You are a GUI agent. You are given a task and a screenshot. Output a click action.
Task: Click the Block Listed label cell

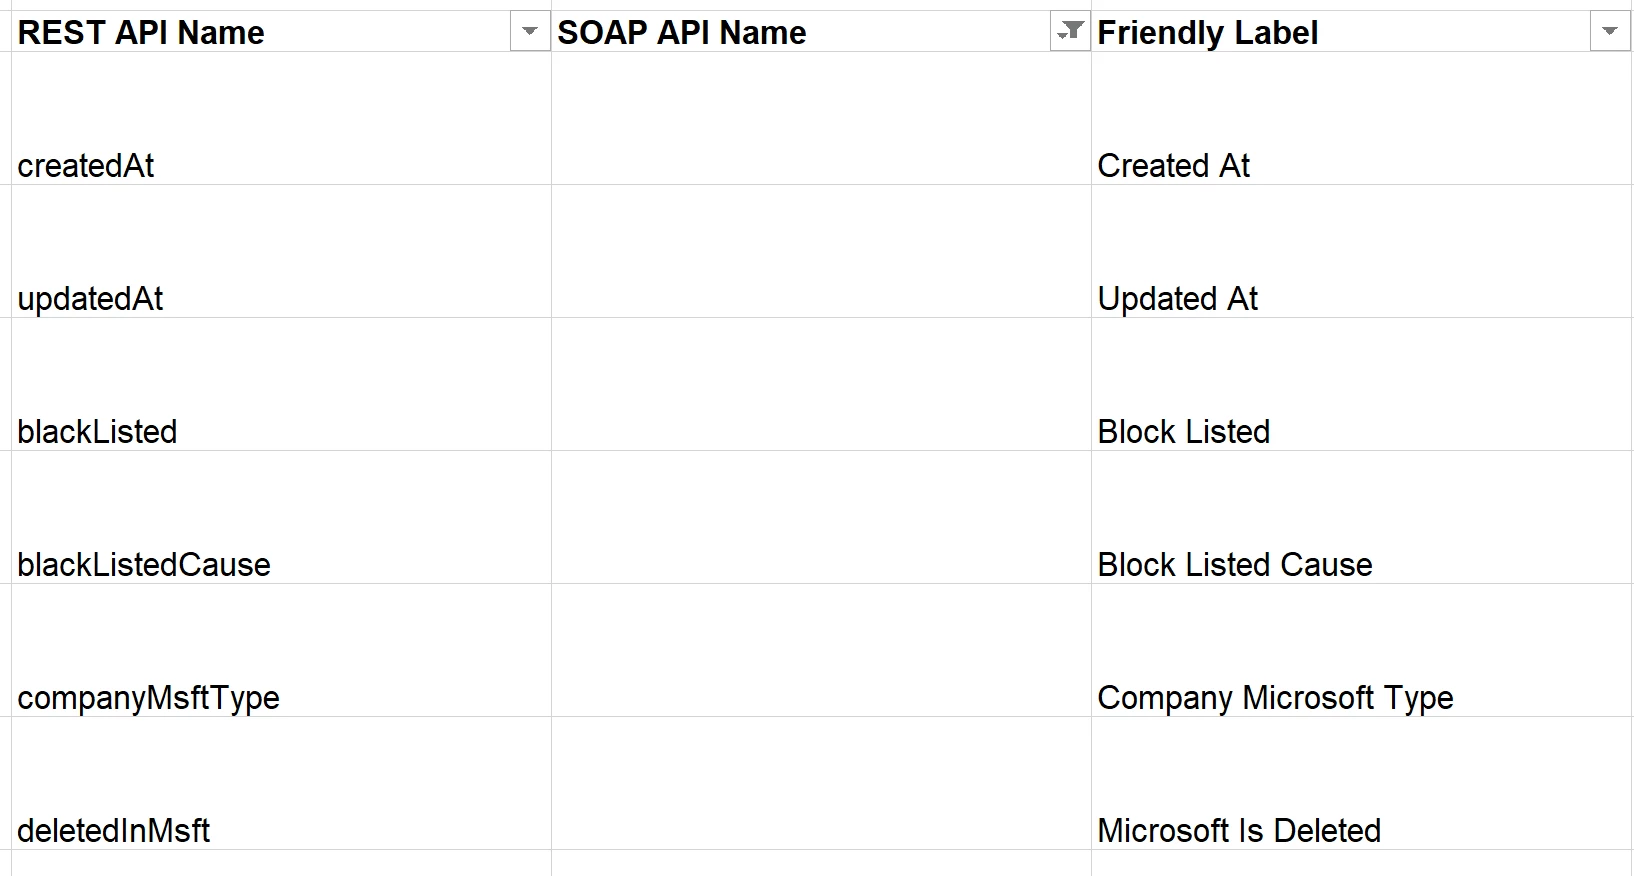(1361, 384)
